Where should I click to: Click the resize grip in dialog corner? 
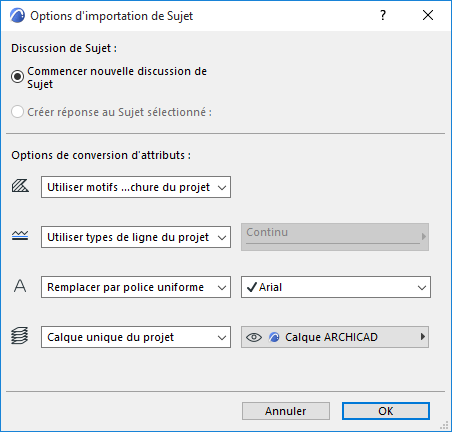click(x=444, y=425)
